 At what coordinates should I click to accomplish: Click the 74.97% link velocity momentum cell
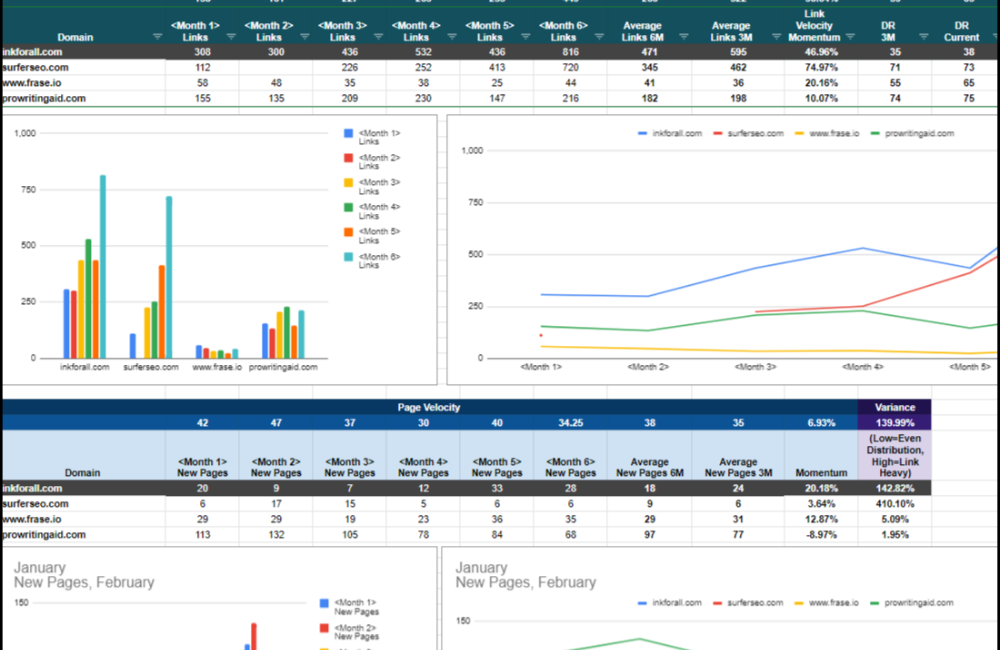point(821,68)
